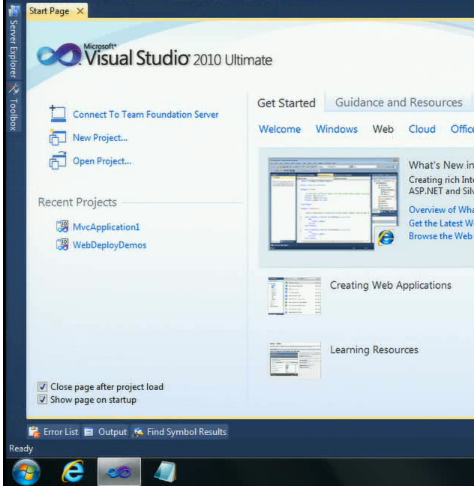This screenshot has height=488, width=474.
Task: Click the Visual Studio taskbar button
Action: pyautogui.click(x=119, y=472)
